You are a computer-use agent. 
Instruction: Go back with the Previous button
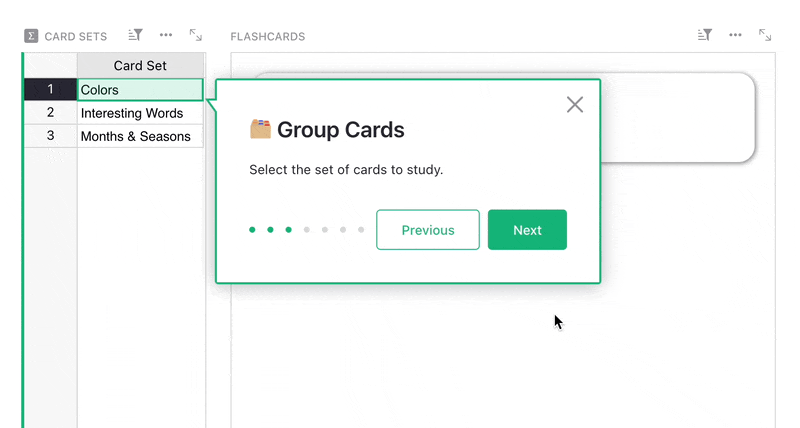(428, 230)
